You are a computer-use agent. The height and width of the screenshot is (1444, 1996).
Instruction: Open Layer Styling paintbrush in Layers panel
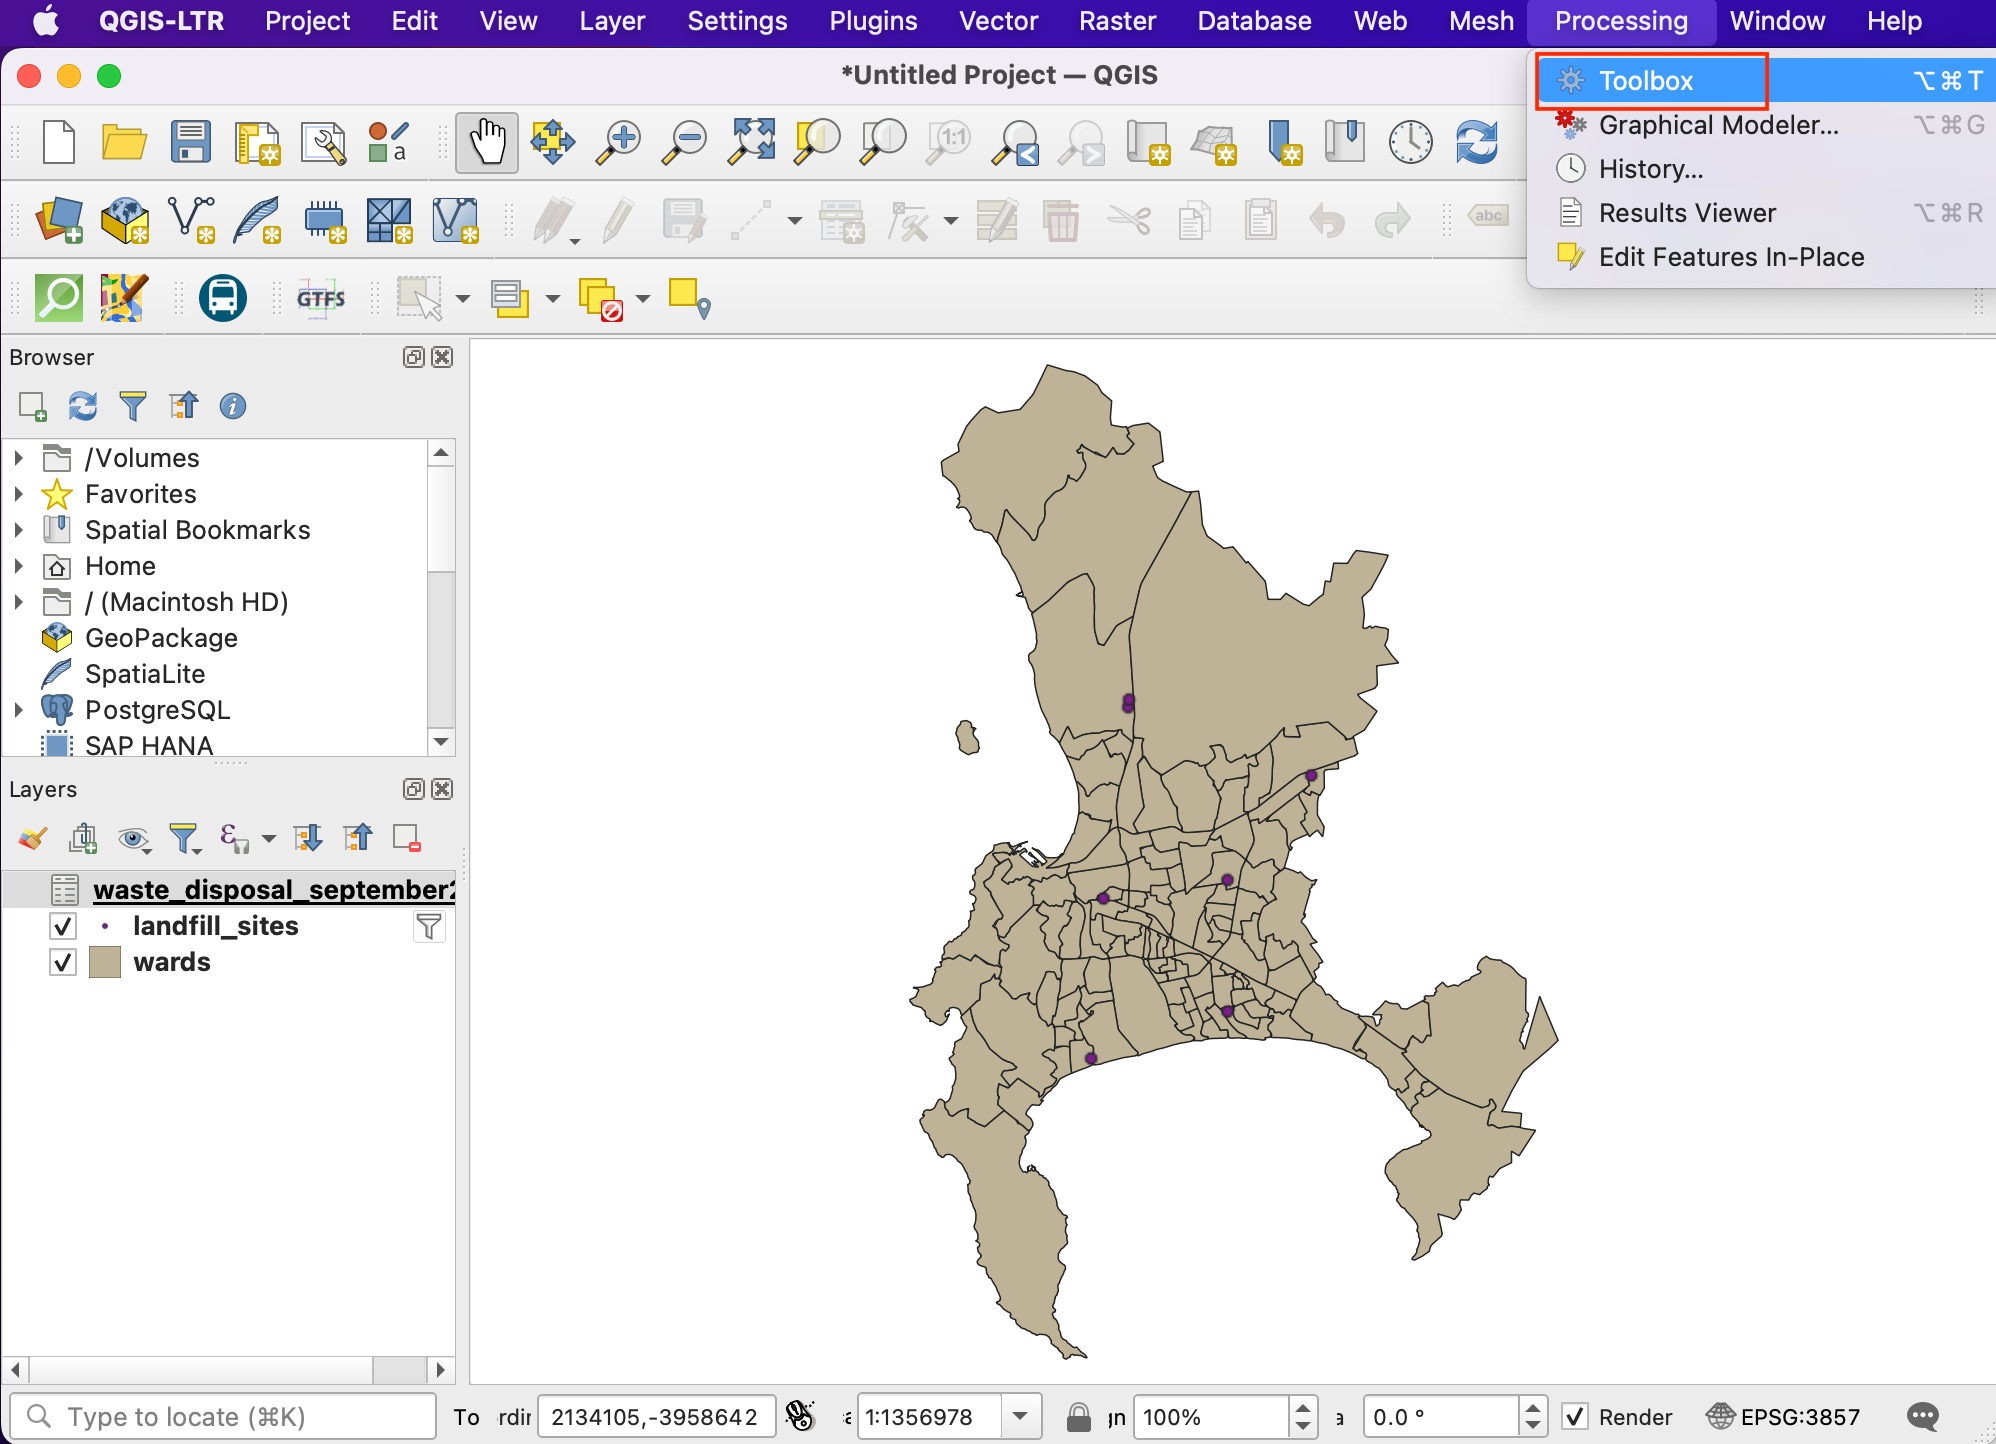coord(33,838)
